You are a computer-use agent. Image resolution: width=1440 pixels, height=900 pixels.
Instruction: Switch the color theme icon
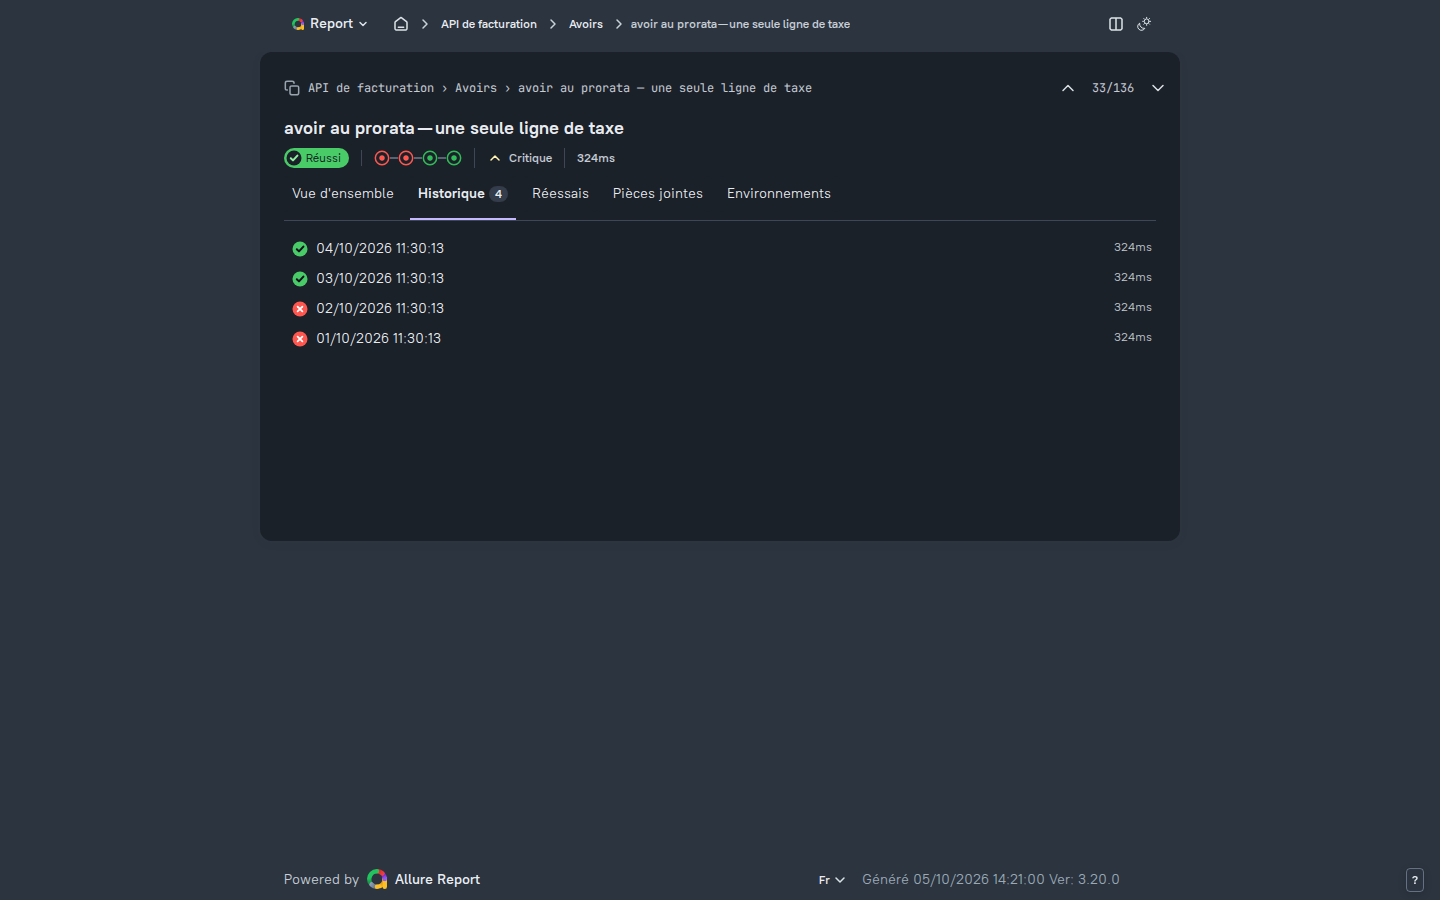(1144, 24)
